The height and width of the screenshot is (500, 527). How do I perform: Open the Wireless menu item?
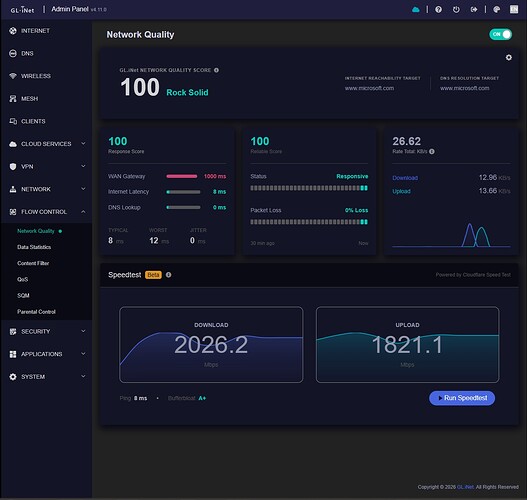pyautogui.click(x=46, y=76)
